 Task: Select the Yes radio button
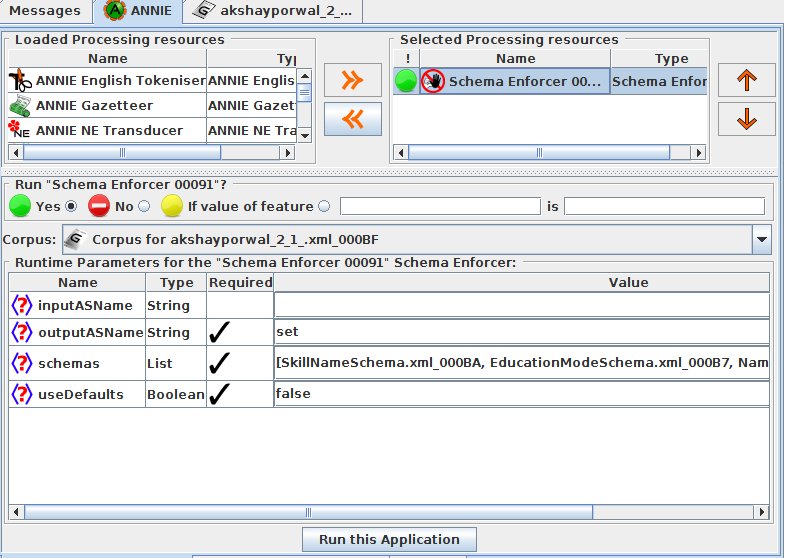coord(71,206)
